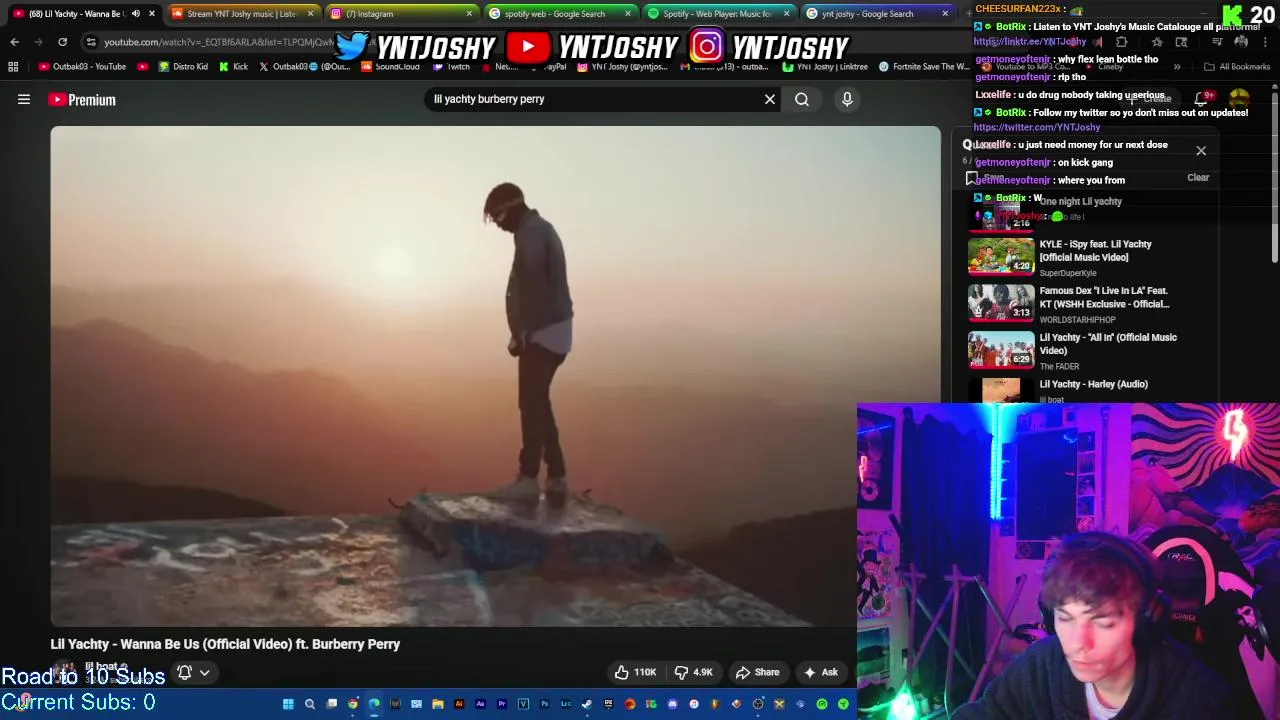
Task: Open the Ask button below the video
Action: click(821, 672)
